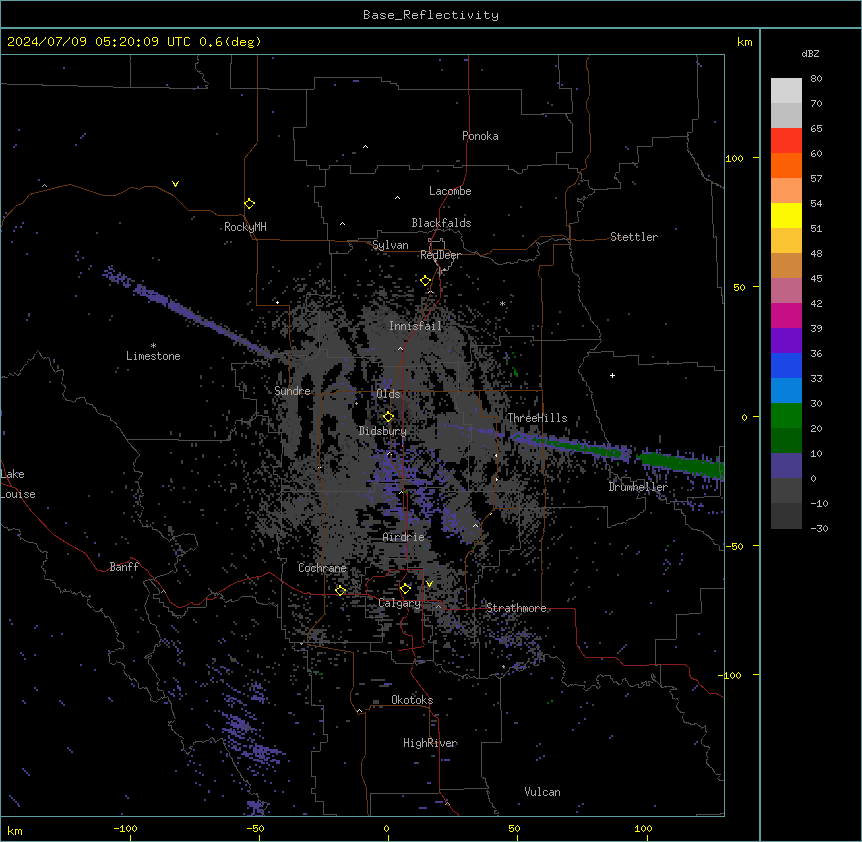This screenshot has height=842, width=862.
Task: Click the yellow marker above RockyMH
Action: 249,204
